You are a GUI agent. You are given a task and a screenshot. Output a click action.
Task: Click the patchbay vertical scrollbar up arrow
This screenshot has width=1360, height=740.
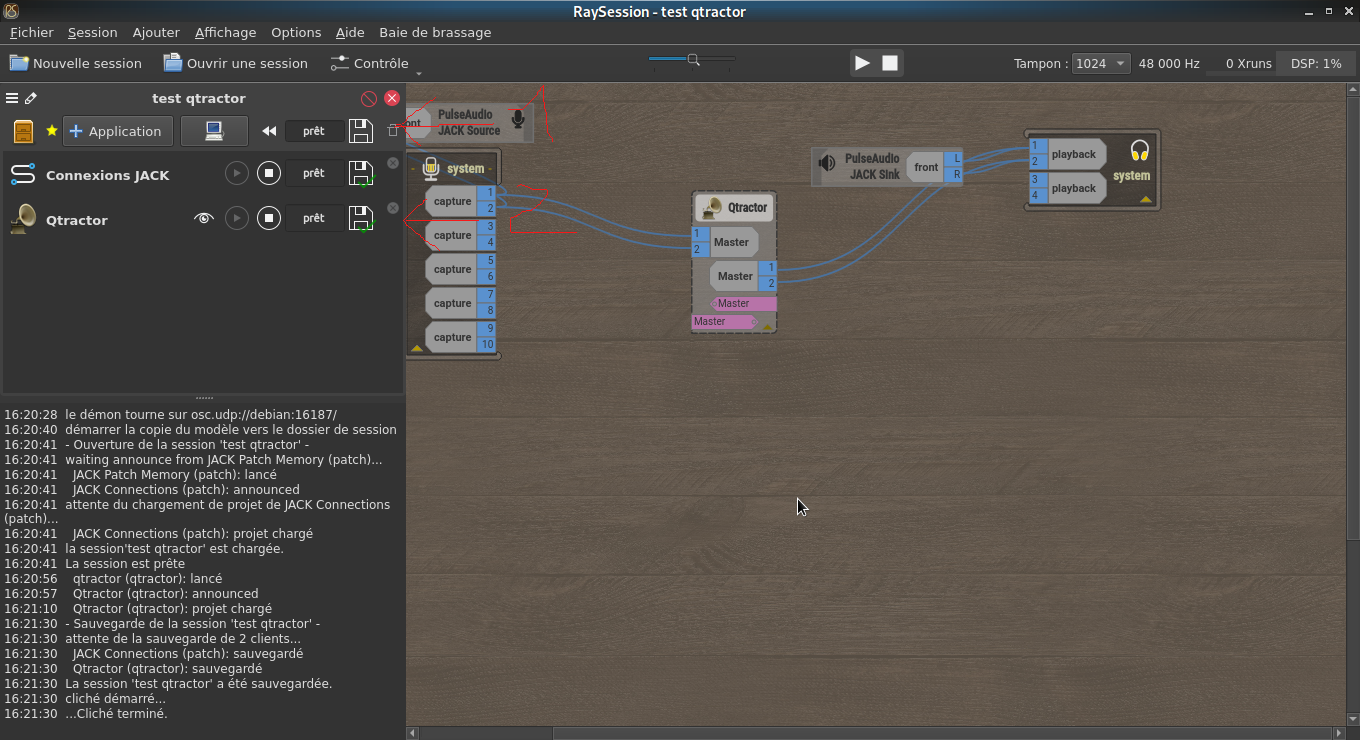[1353, 91]
